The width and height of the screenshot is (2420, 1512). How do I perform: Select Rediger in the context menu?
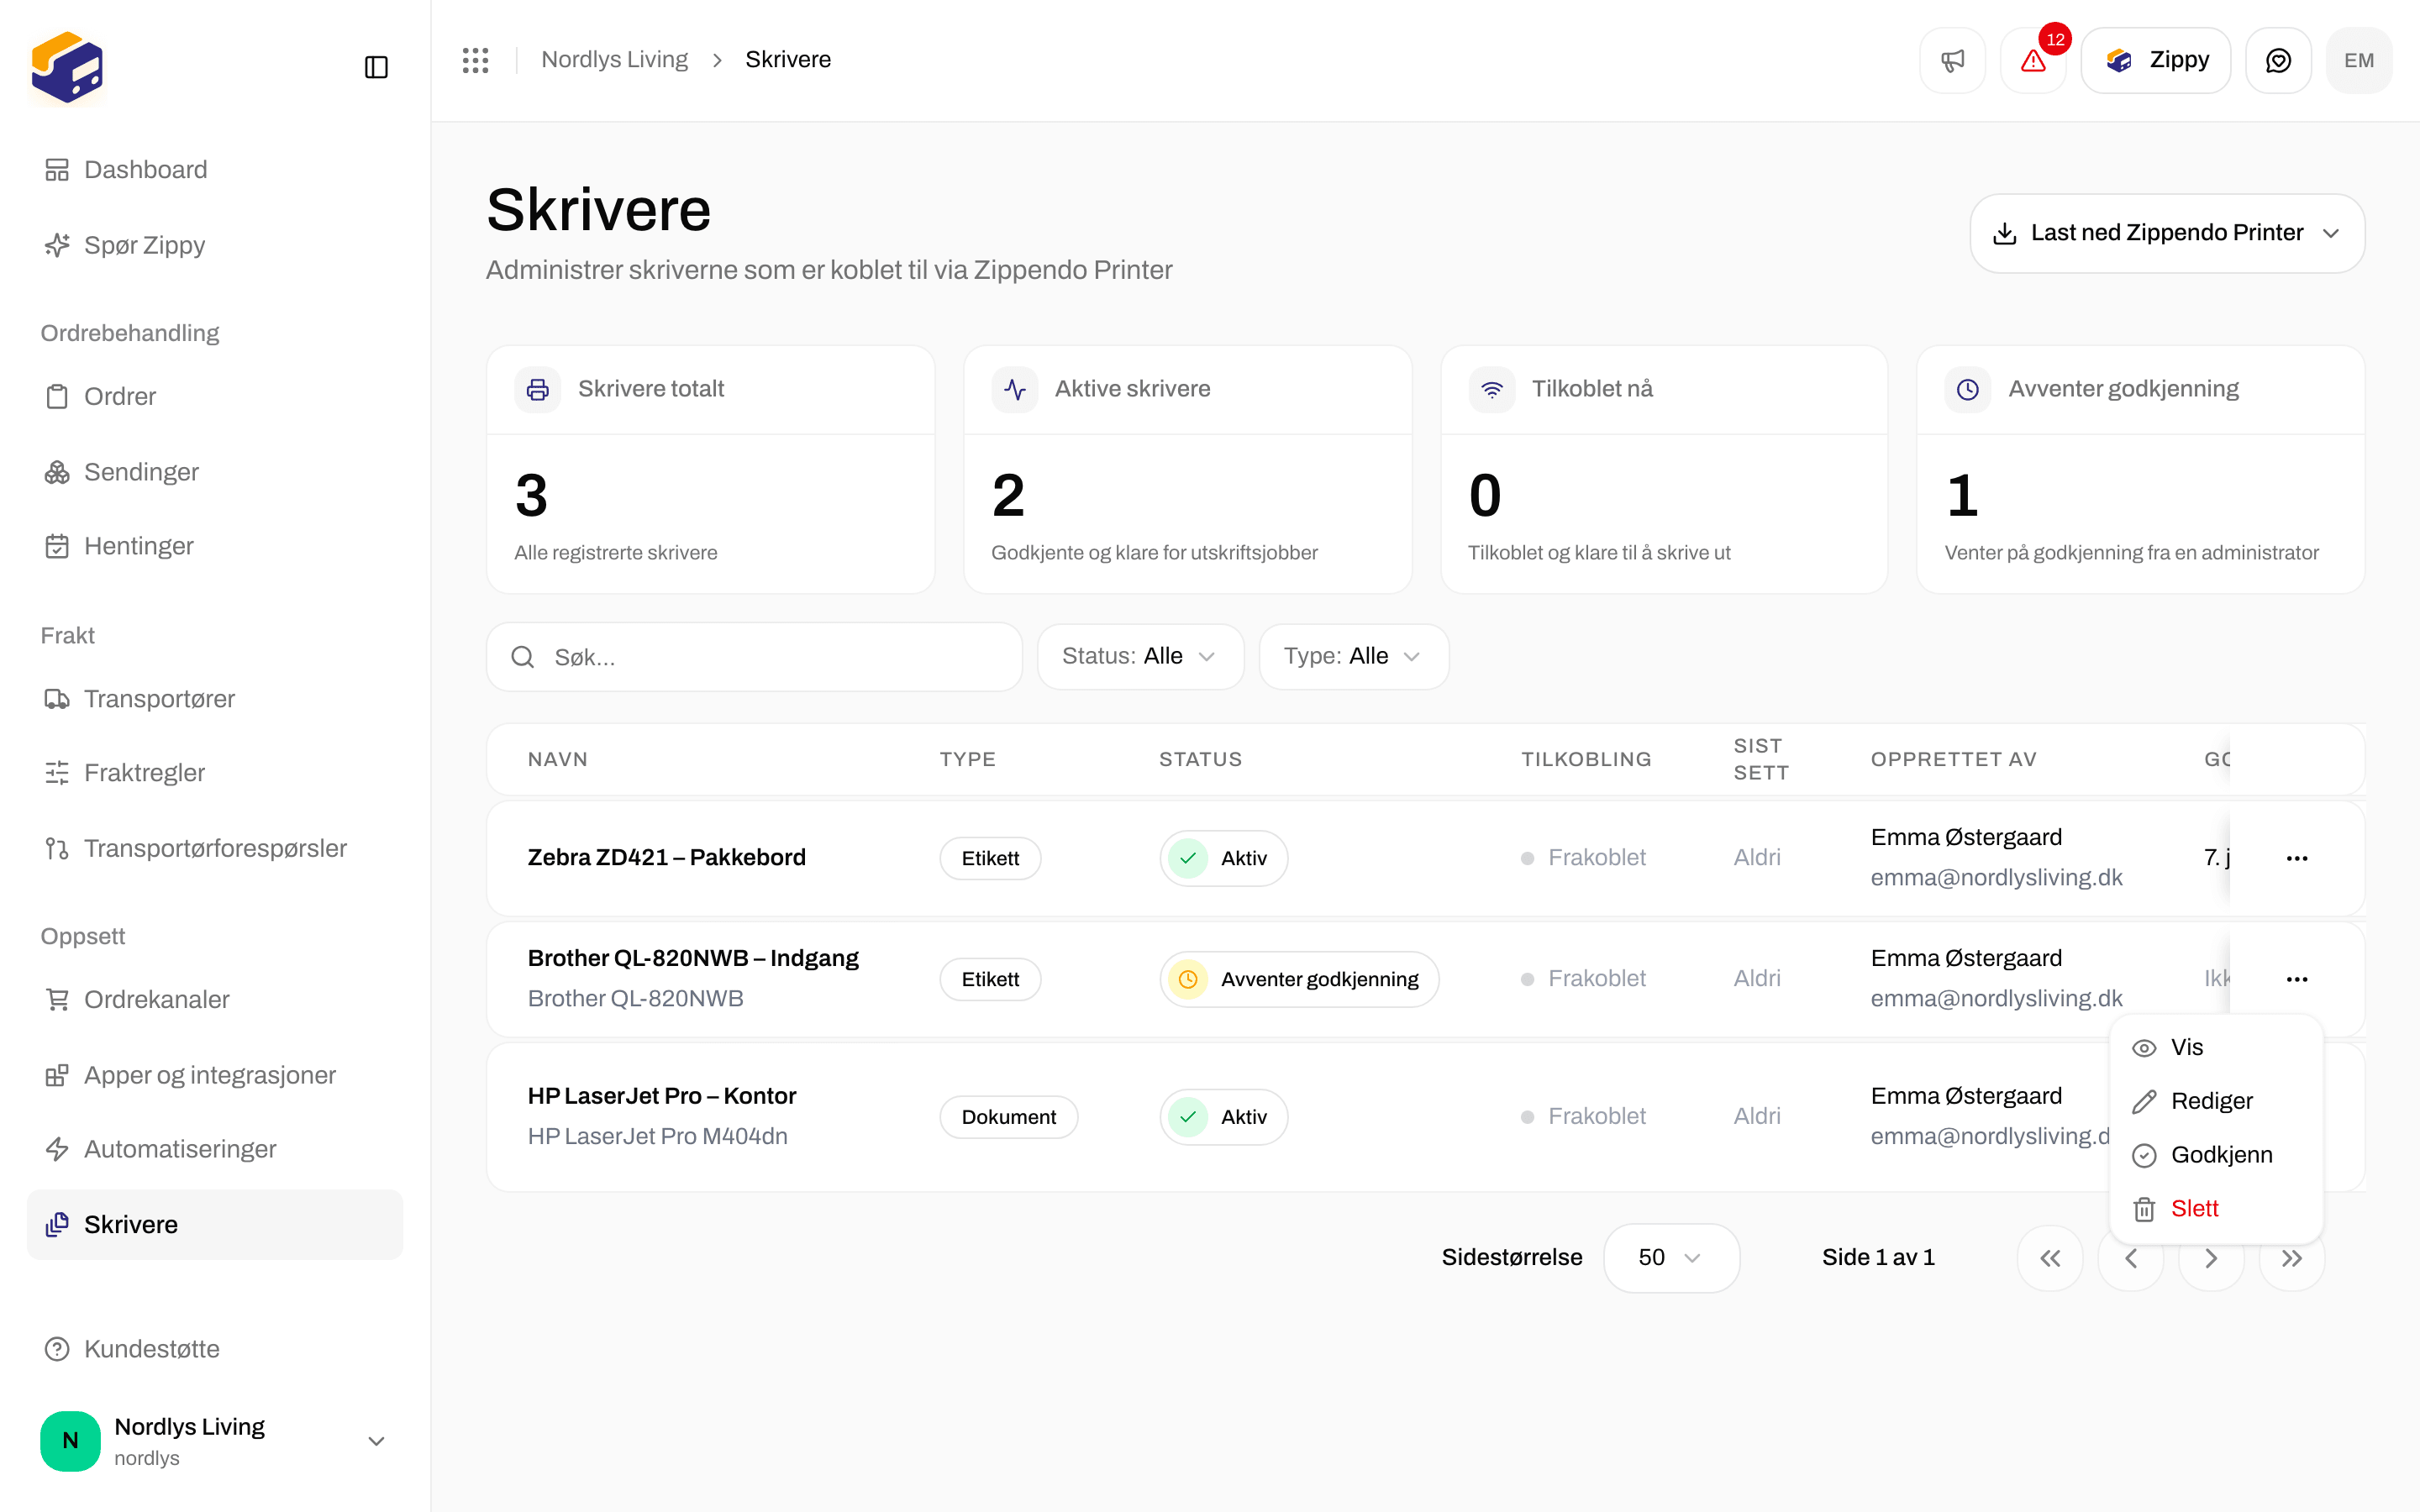coord(2216,1101)
